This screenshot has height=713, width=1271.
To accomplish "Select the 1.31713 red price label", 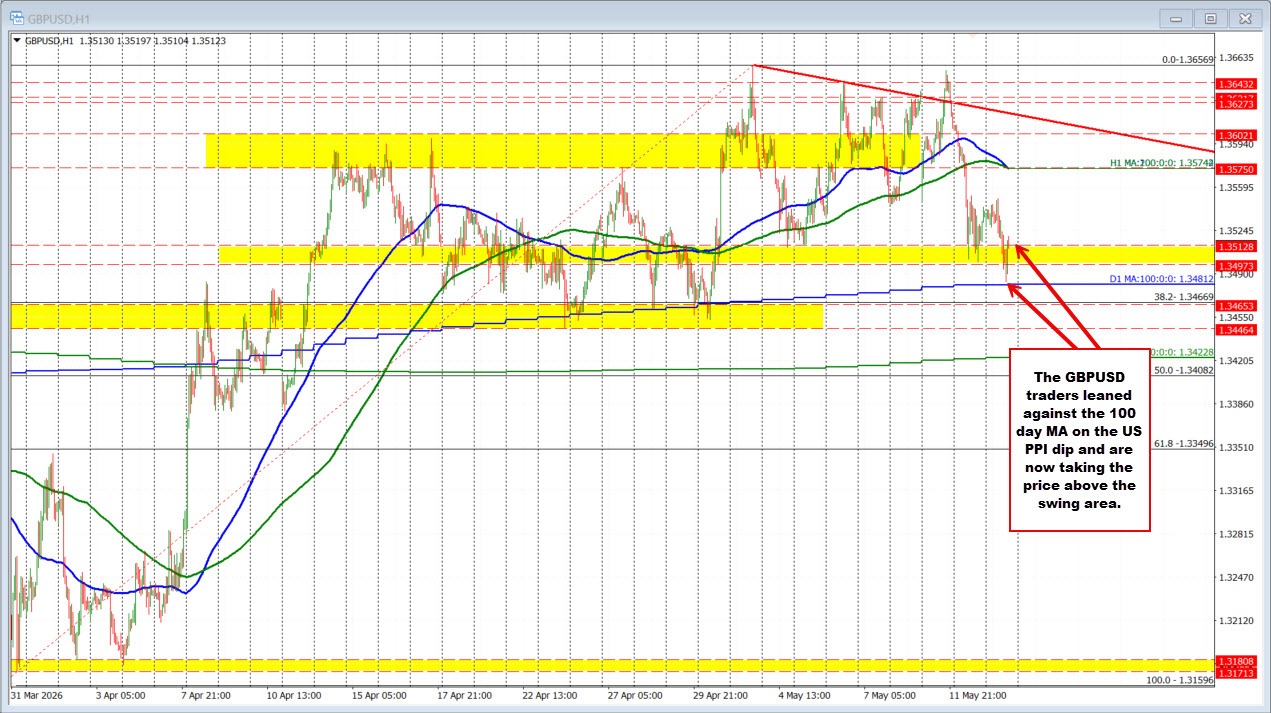I will pos(1237,673).
